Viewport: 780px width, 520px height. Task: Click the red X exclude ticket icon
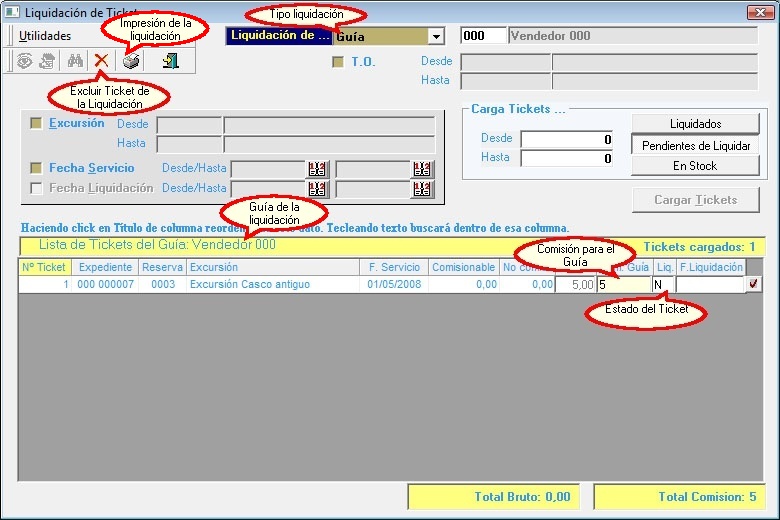tap(101, 61)
